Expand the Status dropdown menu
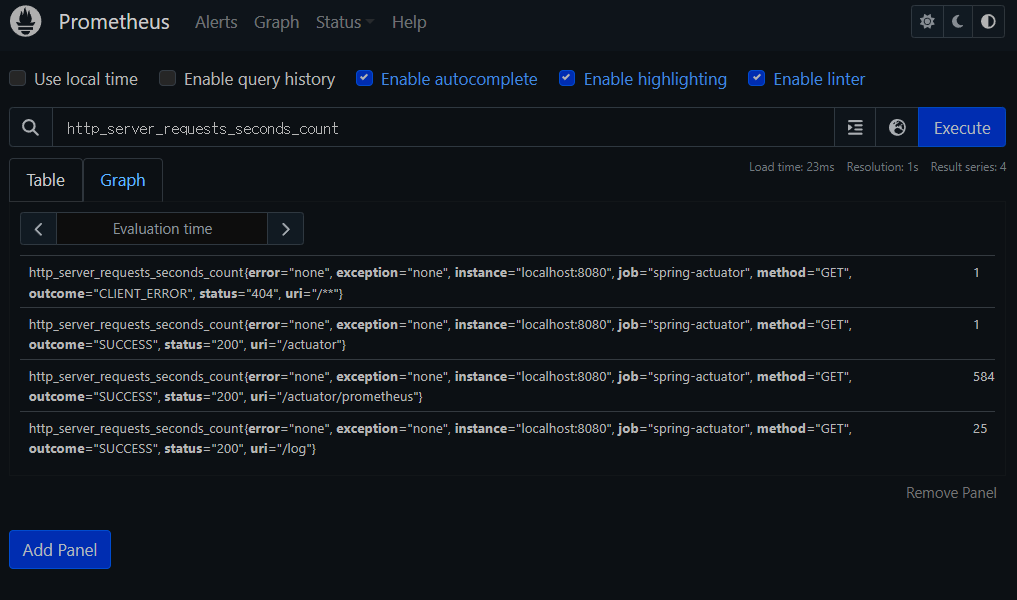This screenshot has height=600, width=1017. (x=344, y=22)
